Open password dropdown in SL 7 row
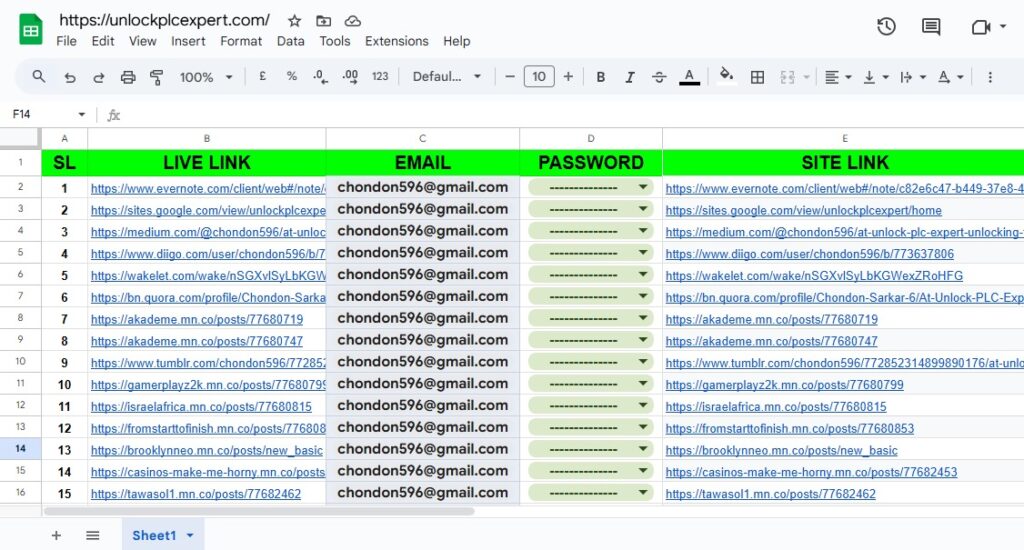 643,318
